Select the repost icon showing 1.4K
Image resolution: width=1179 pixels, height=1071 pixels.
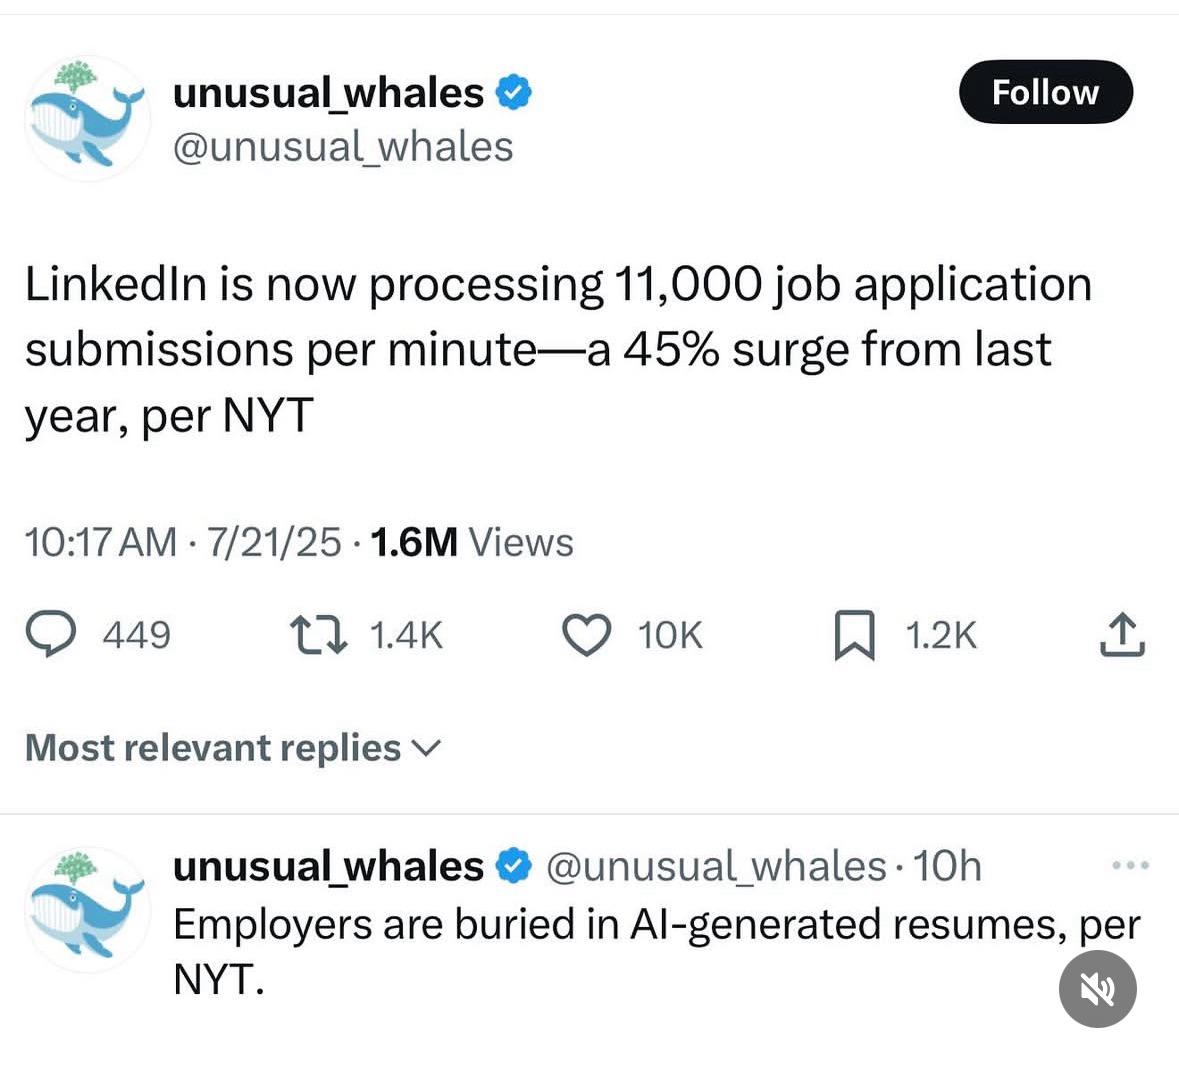point(320,633)
